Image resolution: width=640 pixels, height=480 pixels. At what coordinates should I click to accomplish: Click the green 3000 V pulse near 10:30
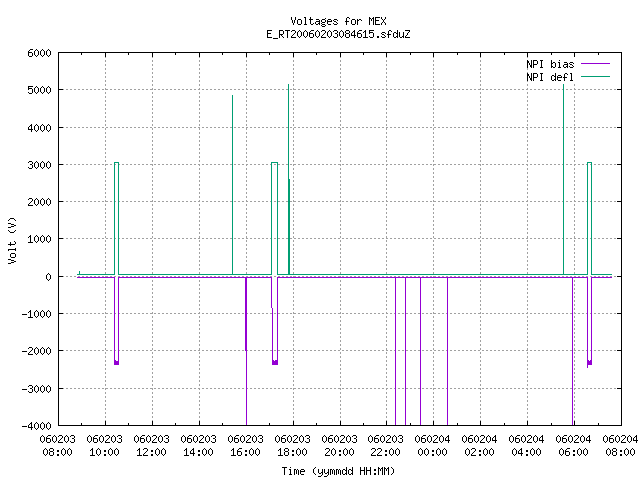(116, 218)
